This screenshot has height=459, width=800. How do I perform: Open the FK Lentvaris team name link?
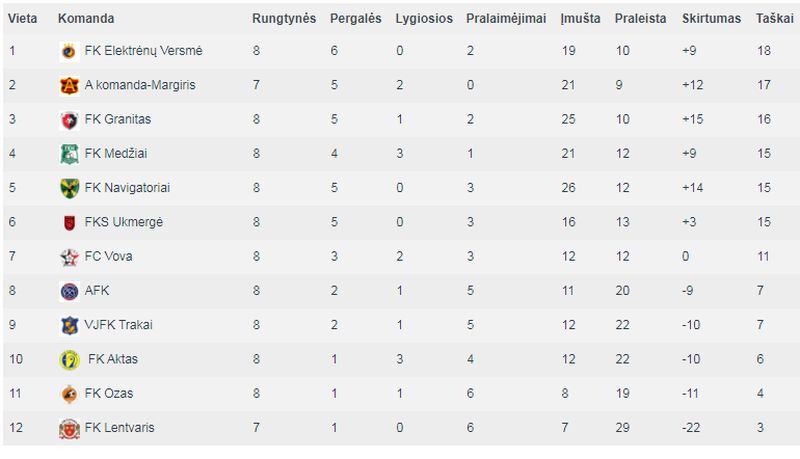pos(119,428)
